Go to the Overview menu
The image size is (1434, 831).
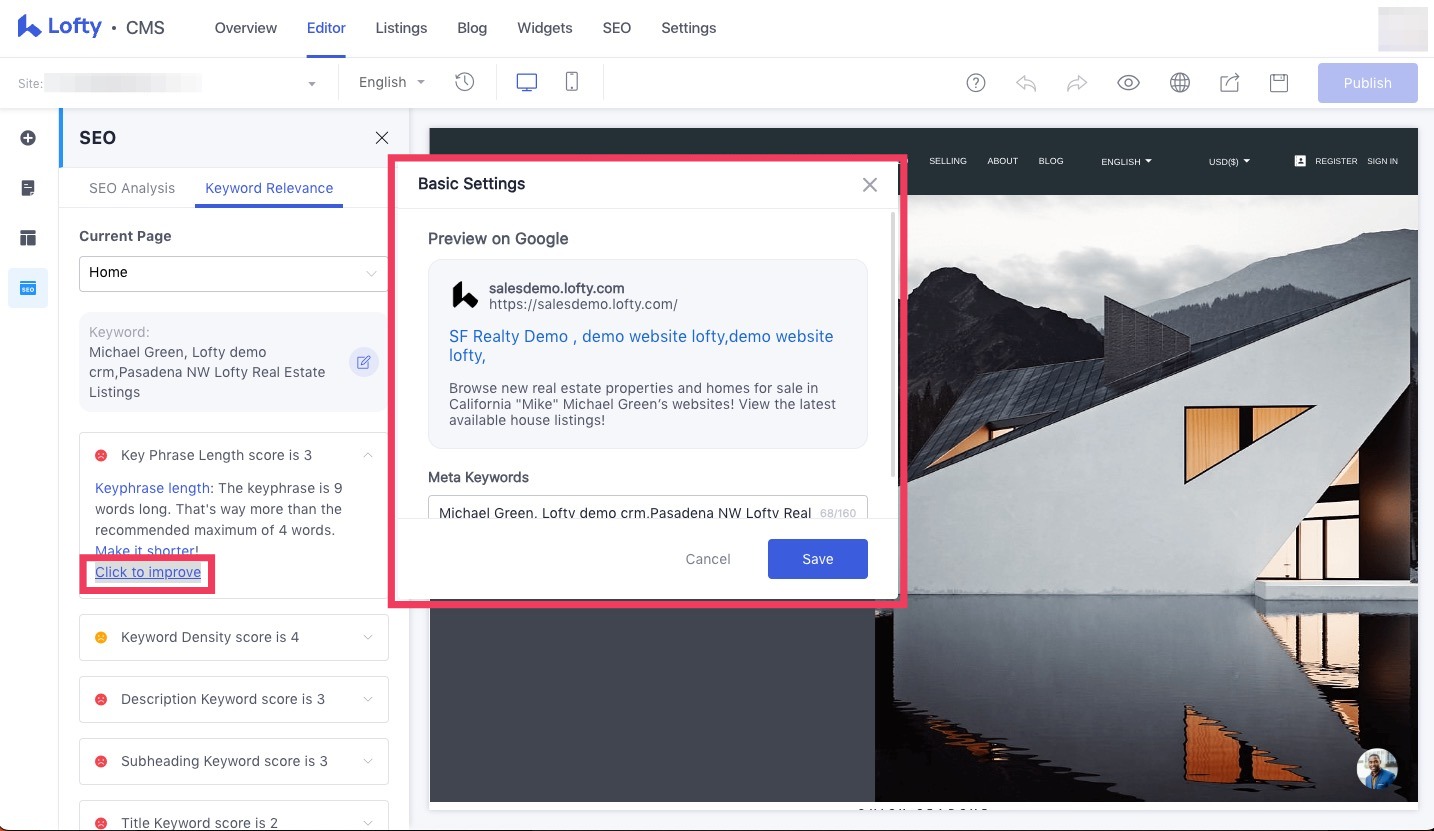click(x=246, y=28)
